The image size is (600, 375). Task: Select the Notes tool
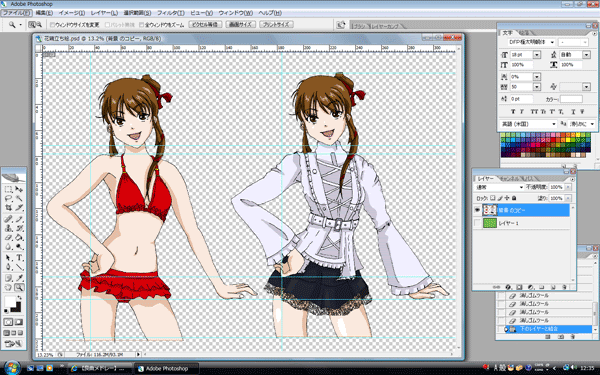pyautogui.click(x=8, y=278)
